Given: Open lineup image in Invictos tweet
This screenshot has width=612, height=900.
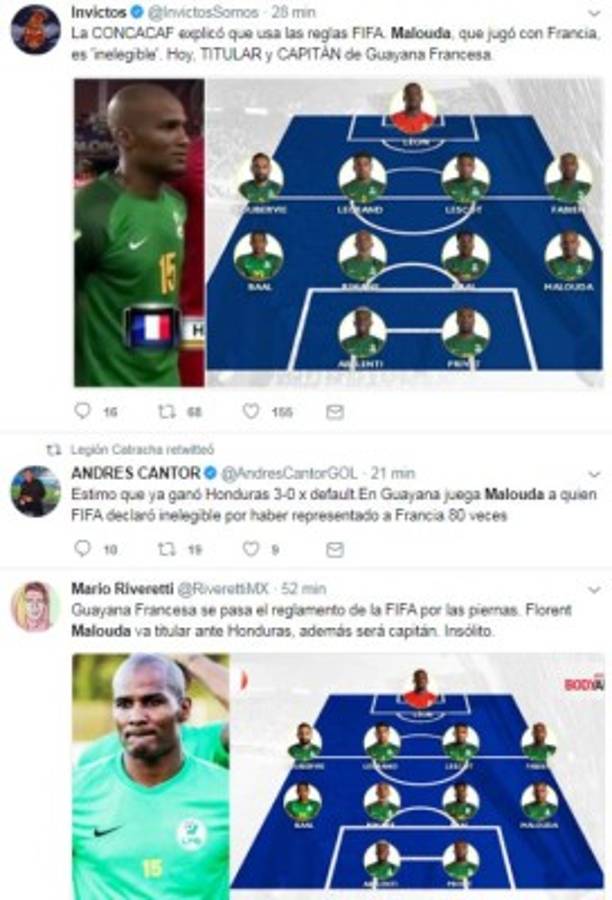Looking at the screenshot, I should 405,232.
